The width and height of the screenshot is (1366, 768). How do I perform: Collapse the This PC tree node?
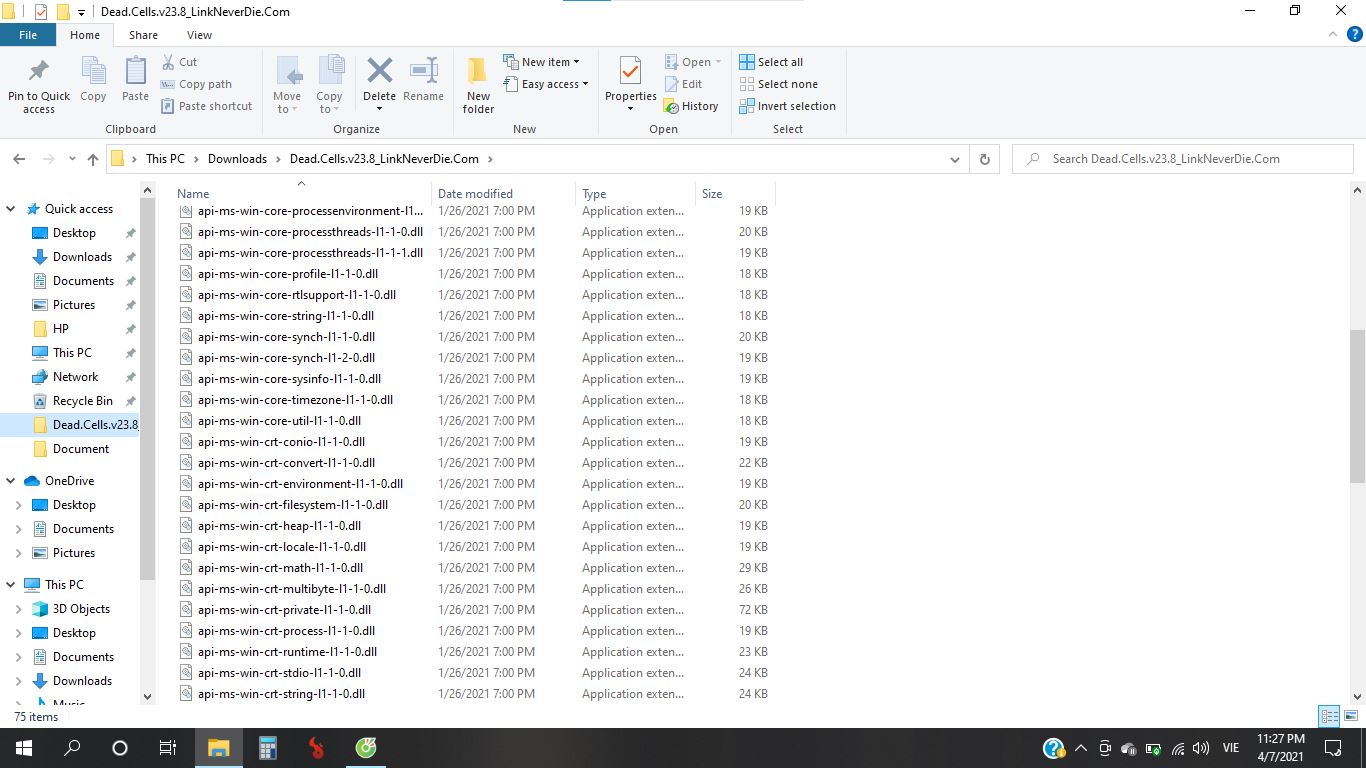[11, 585]
